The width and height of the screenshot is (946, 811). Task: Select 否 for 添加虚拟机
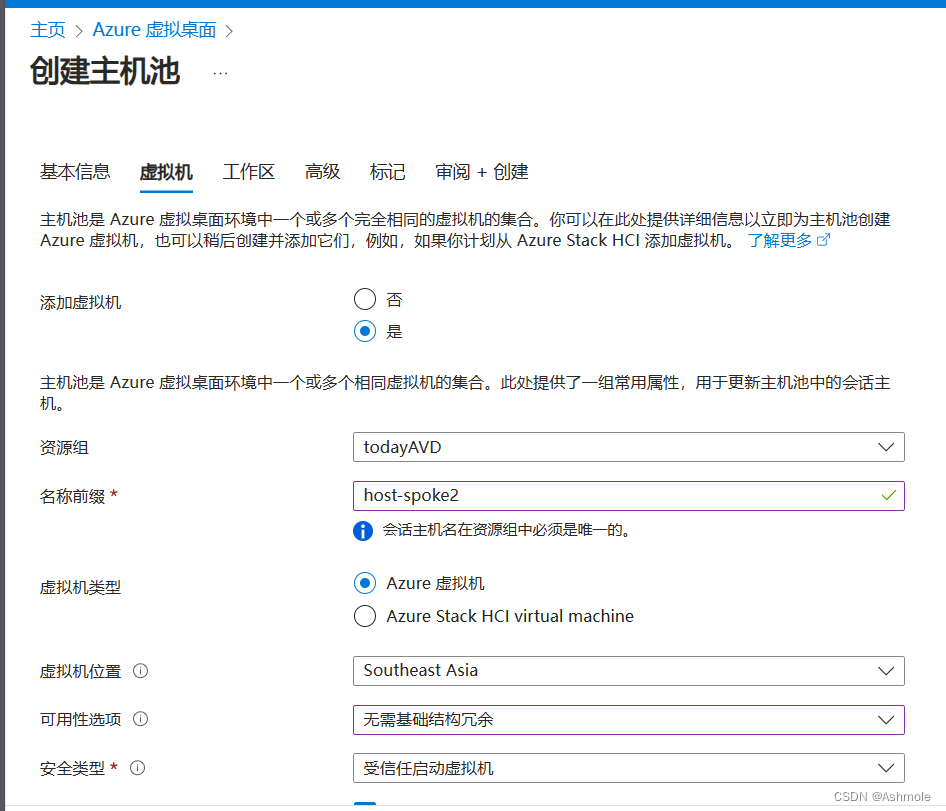[365, 299]
